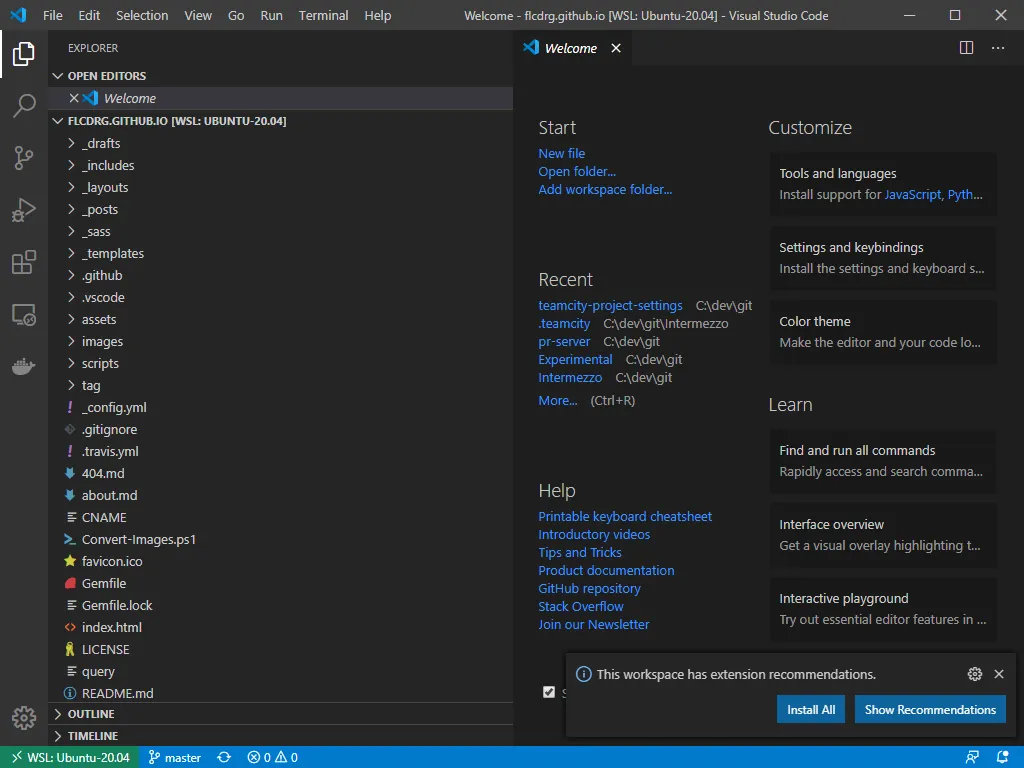Click Install All for recommended extensions
Image resolution: width=1024 pixels, height=768 pixels.
pos(810,709)
